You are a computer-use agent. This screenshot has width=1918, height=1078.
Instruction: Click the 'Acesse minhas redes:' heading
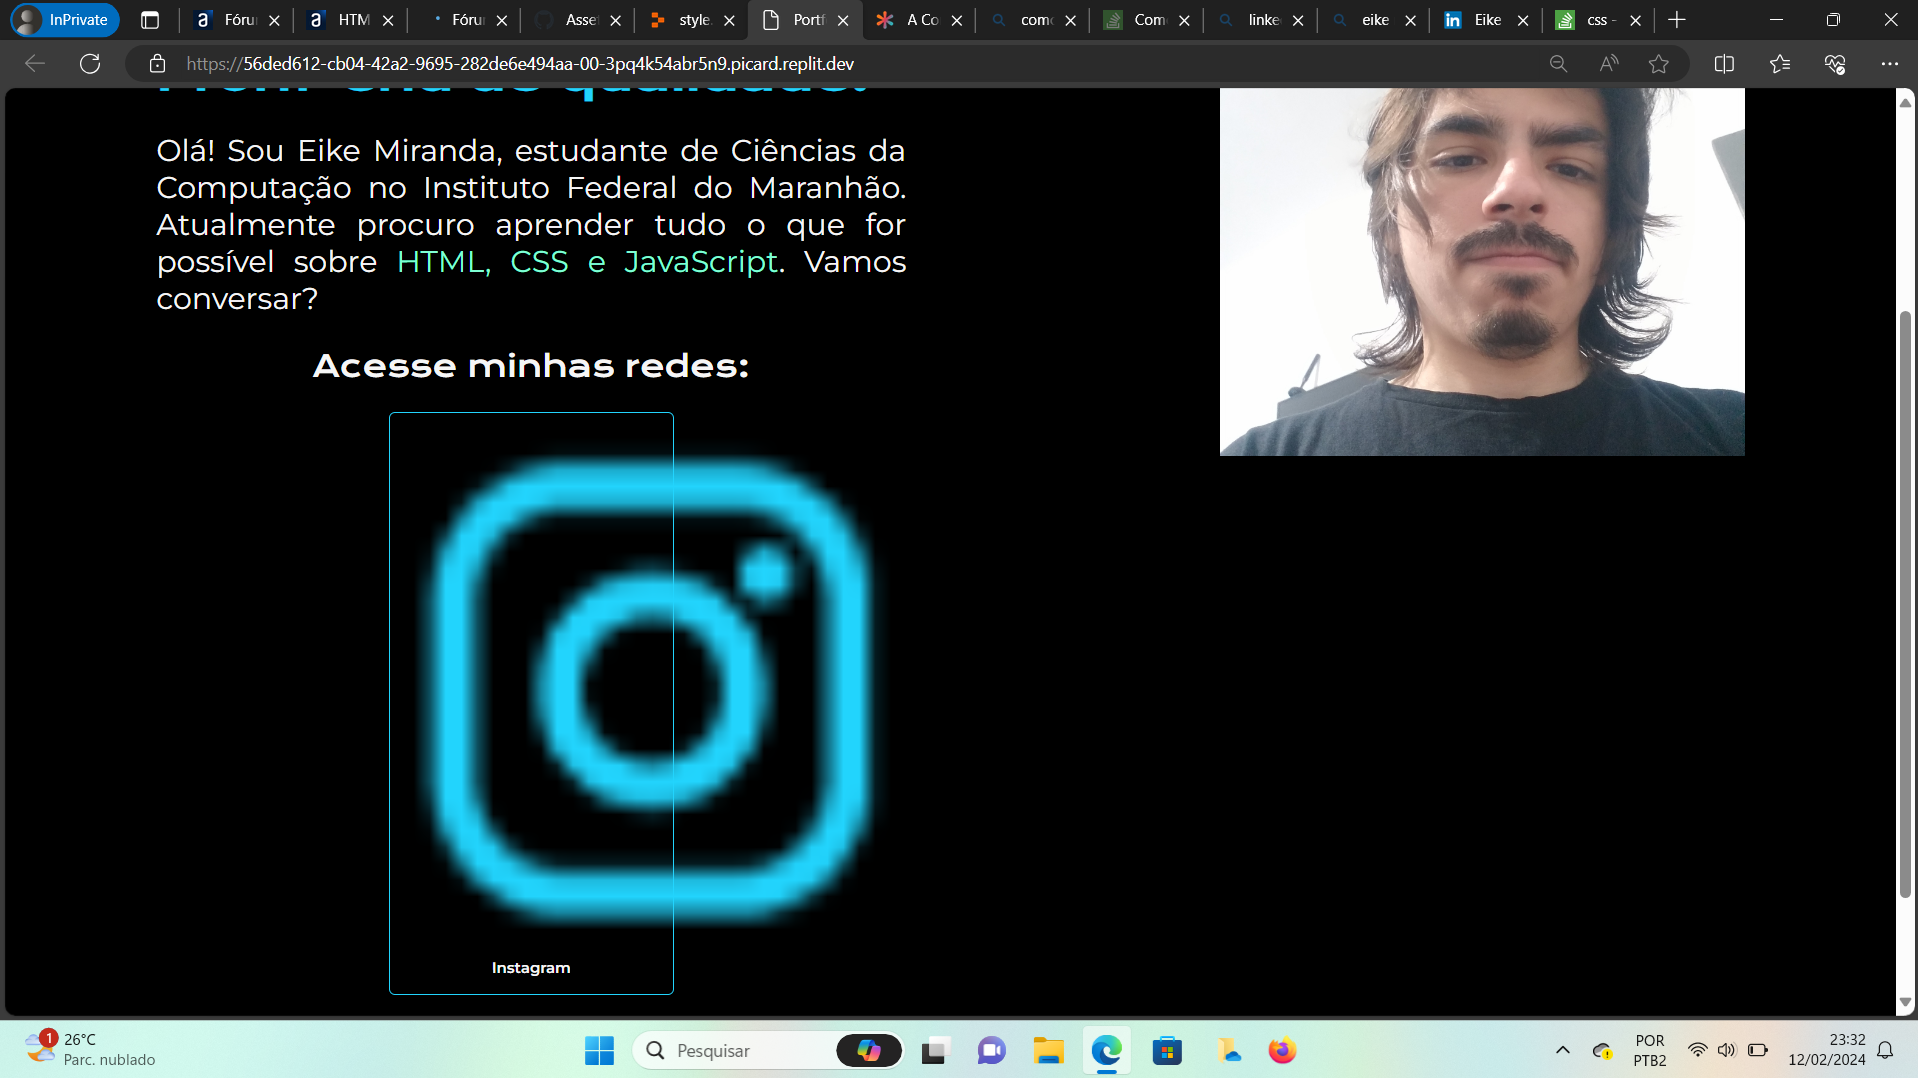click(531, 366)
